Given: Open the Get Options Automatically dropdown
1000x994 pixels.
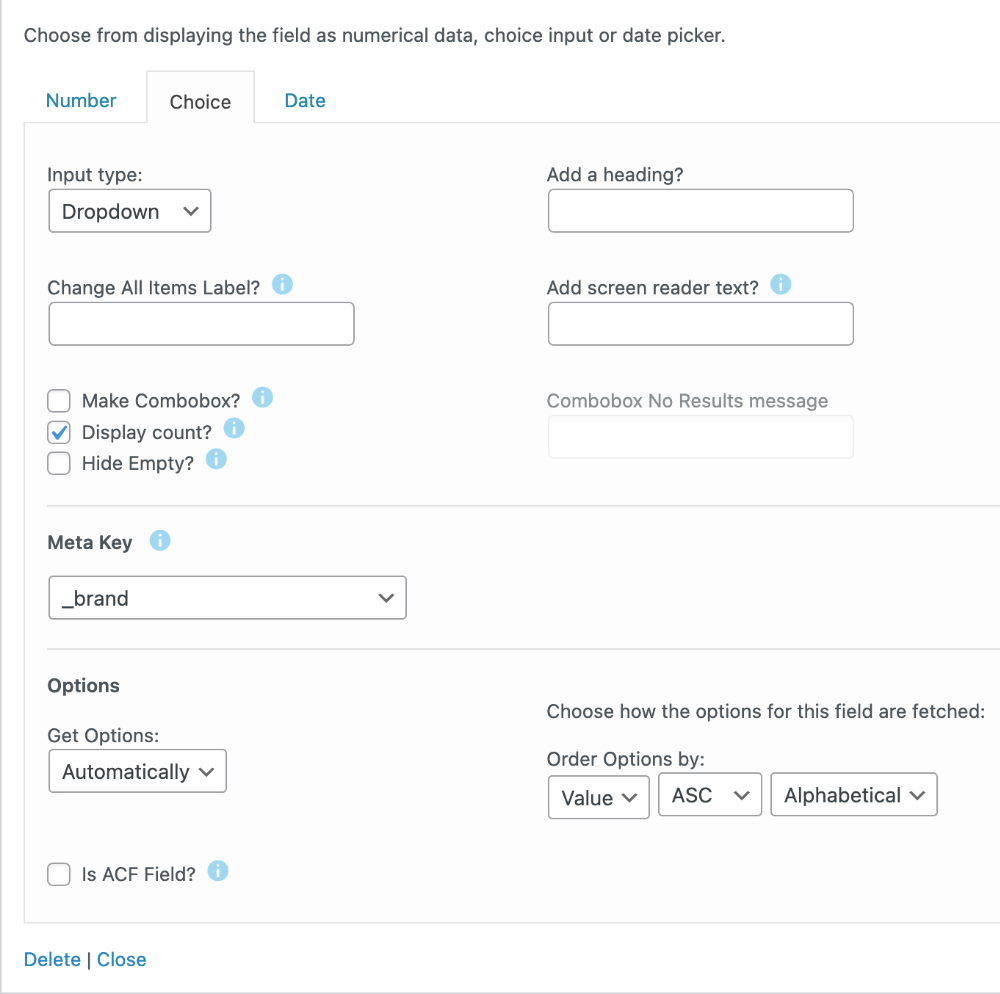Looking at the screenshot, I should [138, 771].
